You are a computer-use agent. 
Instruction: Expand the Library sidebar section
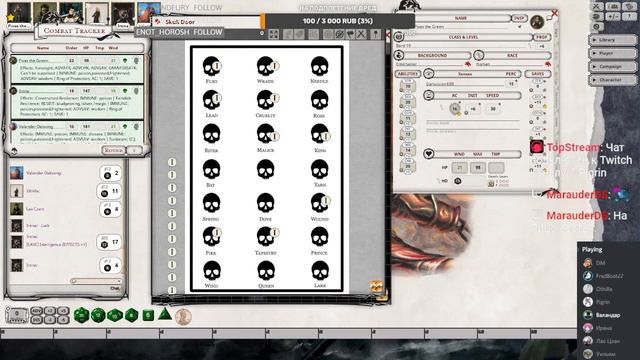(x=612, y=40)
